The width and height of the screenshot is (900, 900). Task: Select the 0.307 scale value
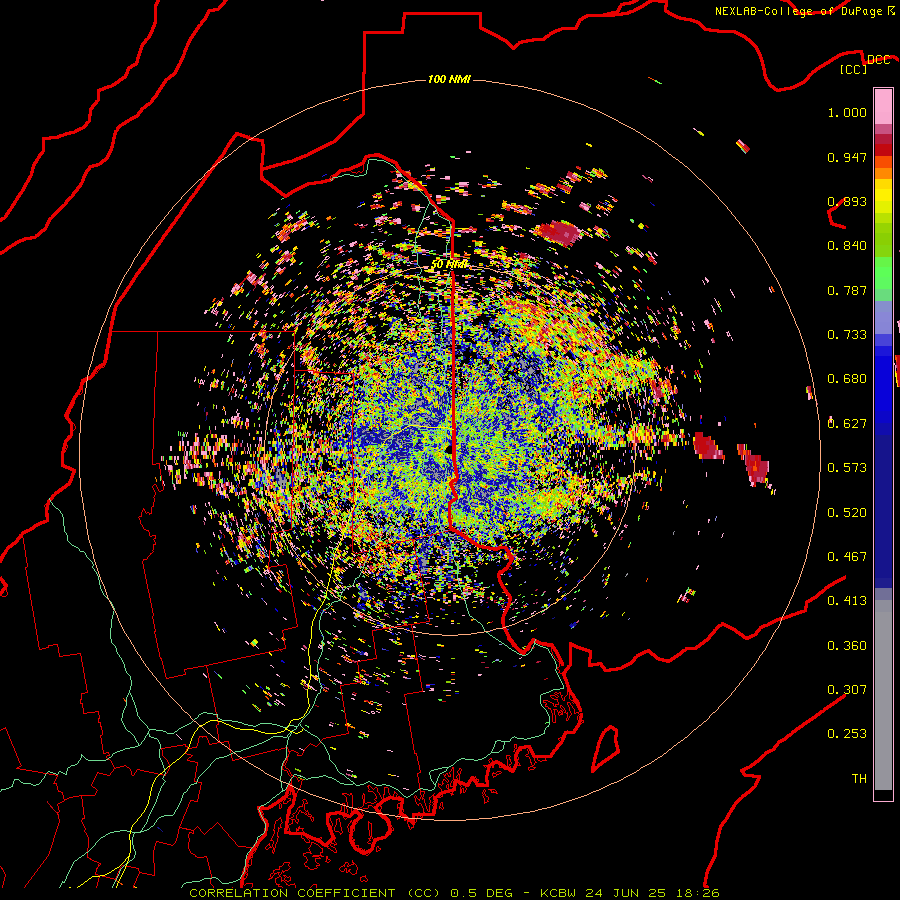point(847,690)
